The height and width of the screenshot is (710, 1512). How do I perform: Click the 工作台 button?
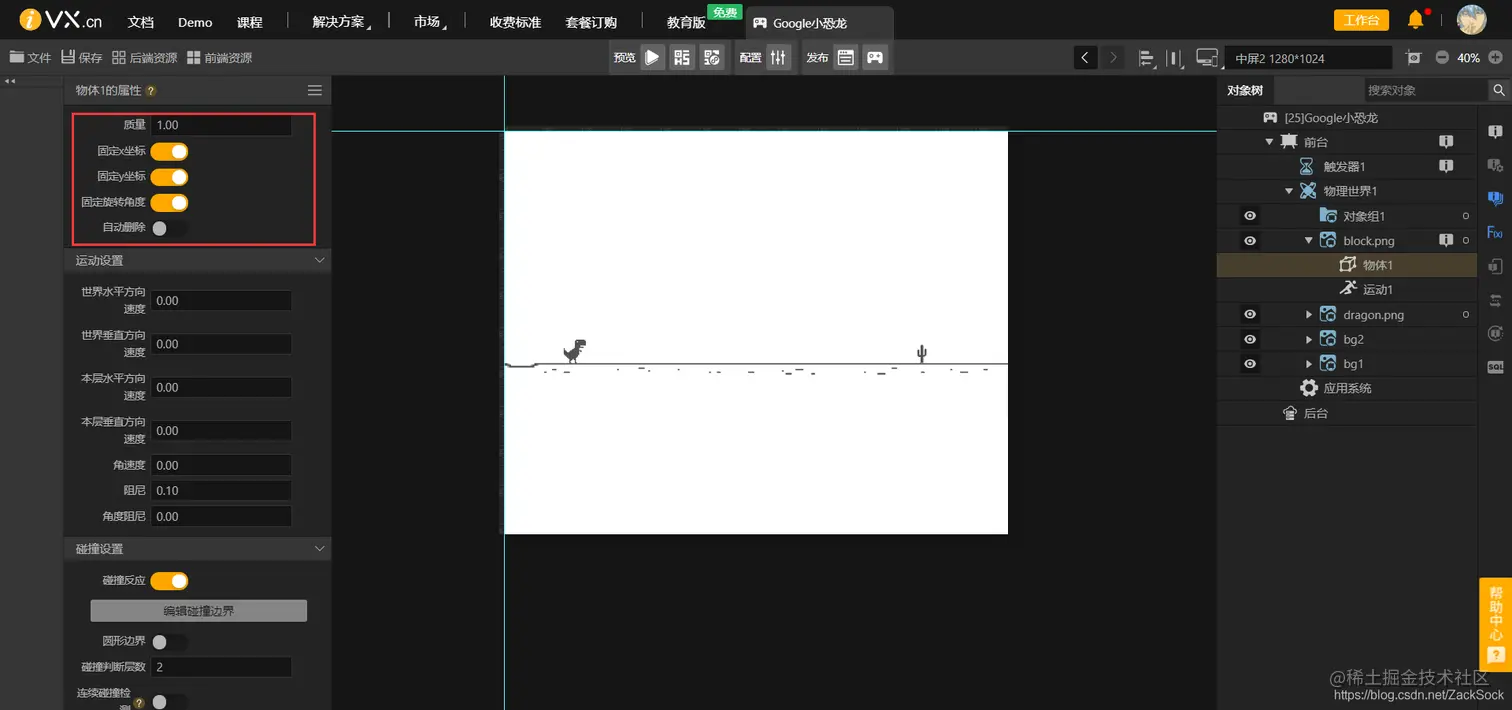pos(1361,20)
